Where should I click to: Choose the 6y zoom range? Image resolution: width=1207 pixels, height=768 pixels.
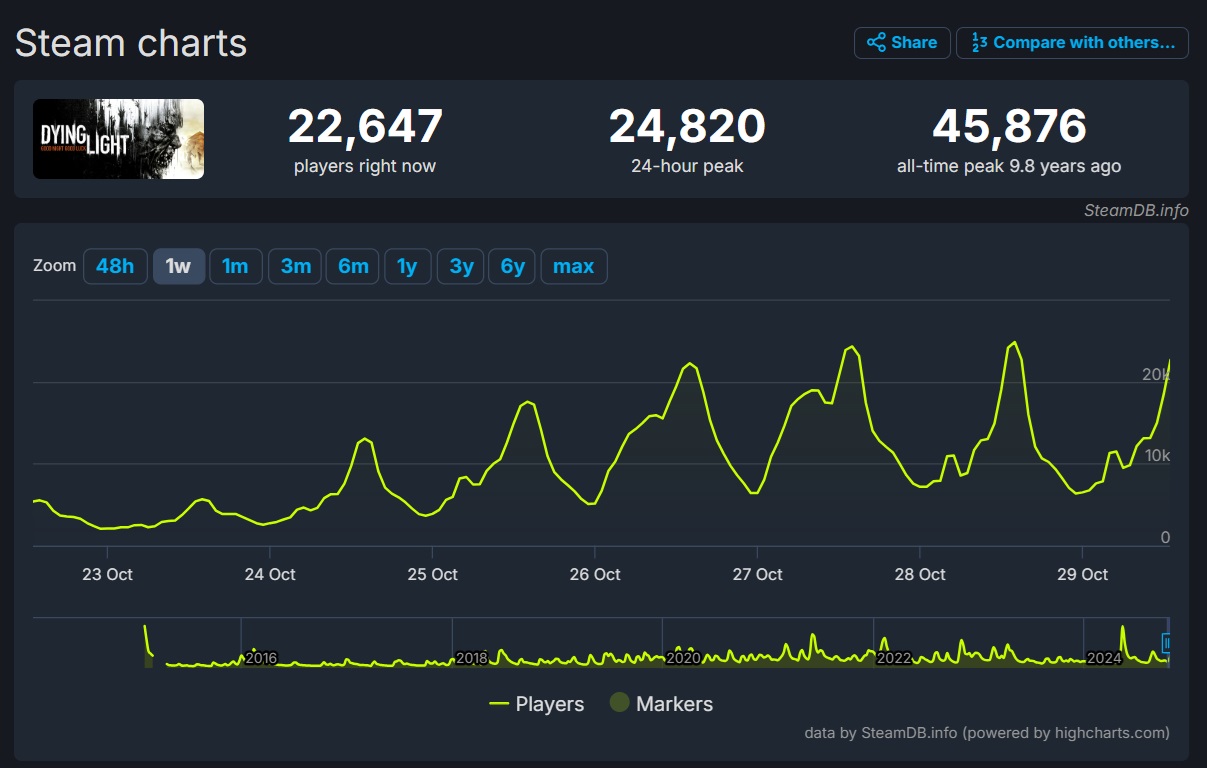(x=512, y=267)
